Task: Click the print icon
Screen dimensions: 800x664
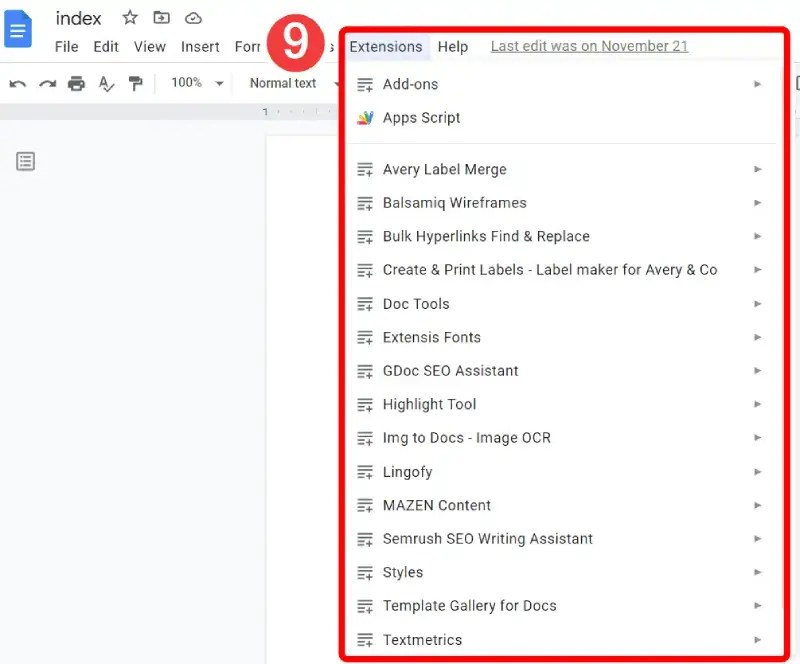Action: pos(77,83)
